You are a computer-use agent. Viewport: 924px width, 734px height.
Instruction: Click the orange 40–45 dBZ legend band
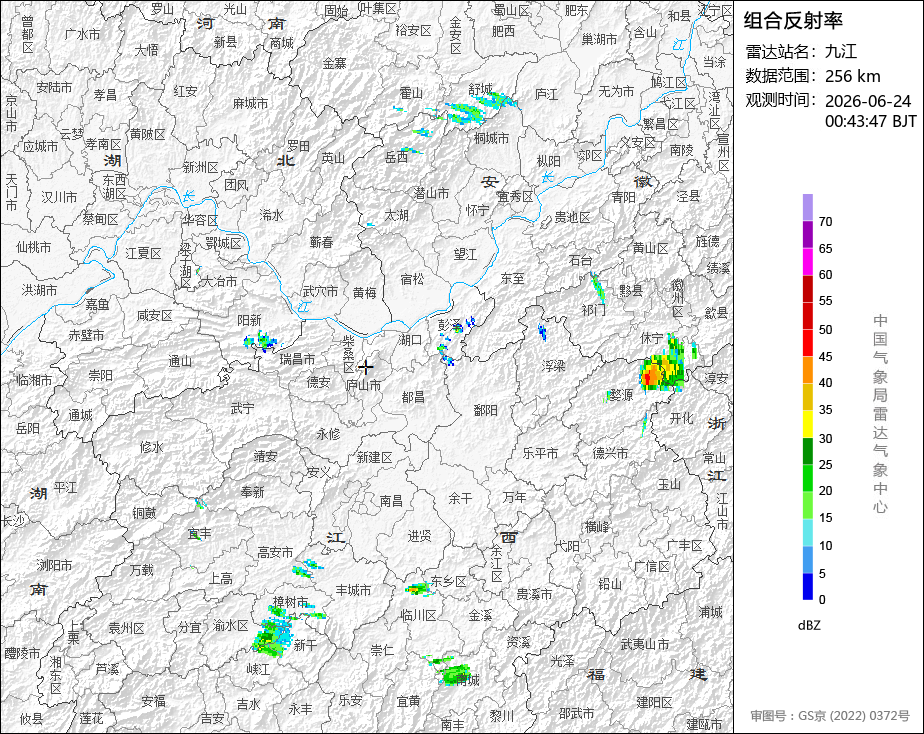(x=807, y=369)
